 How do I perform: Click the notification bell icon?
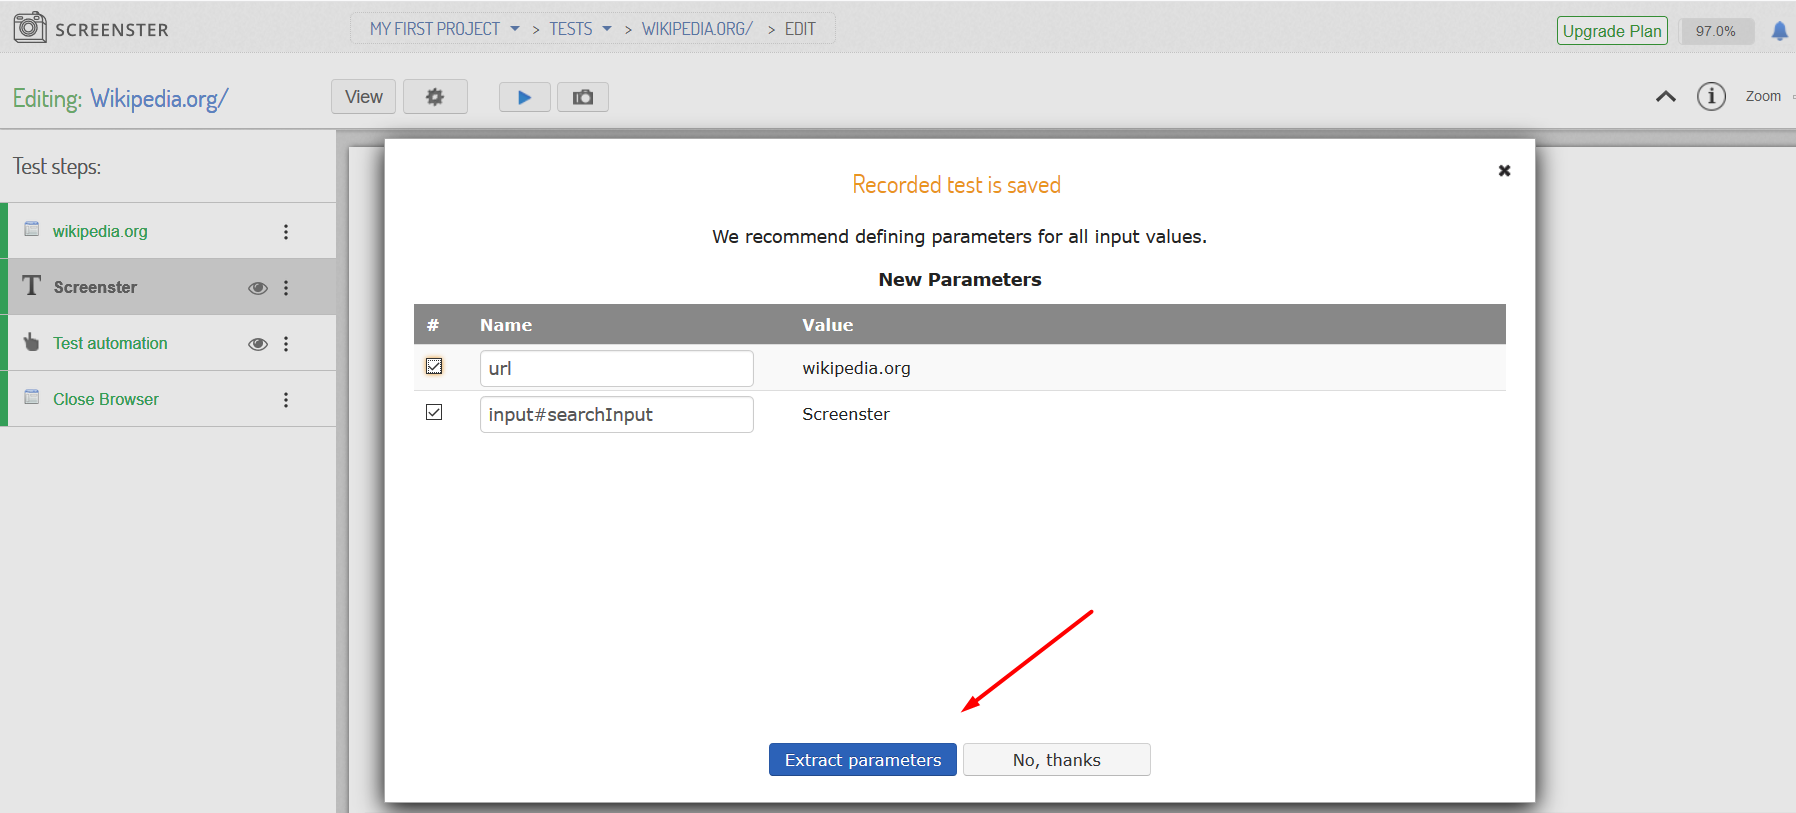[x=1780, y=31]
